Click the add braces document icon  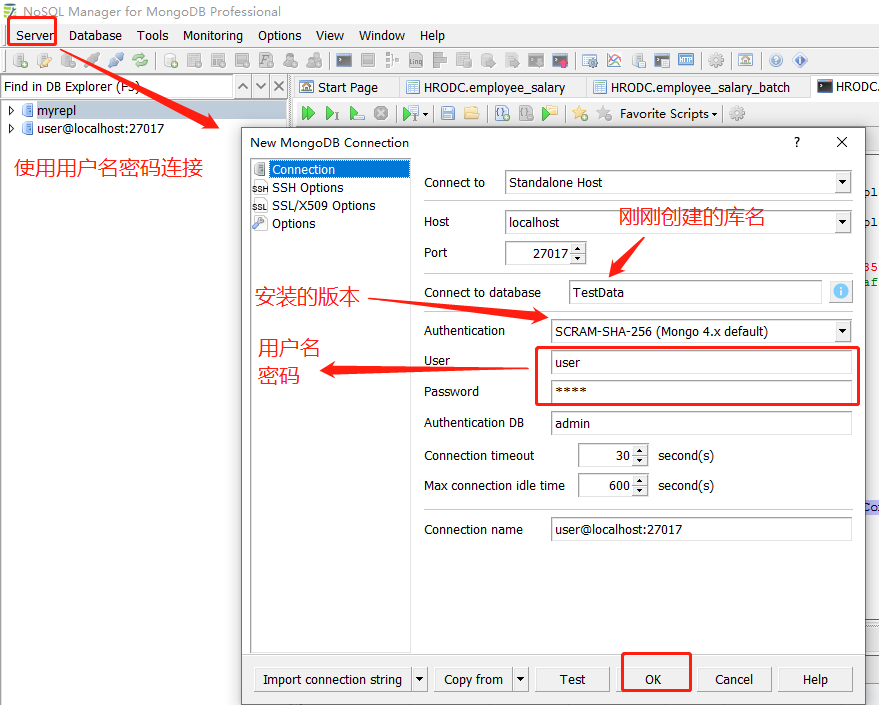click(502, 113)
